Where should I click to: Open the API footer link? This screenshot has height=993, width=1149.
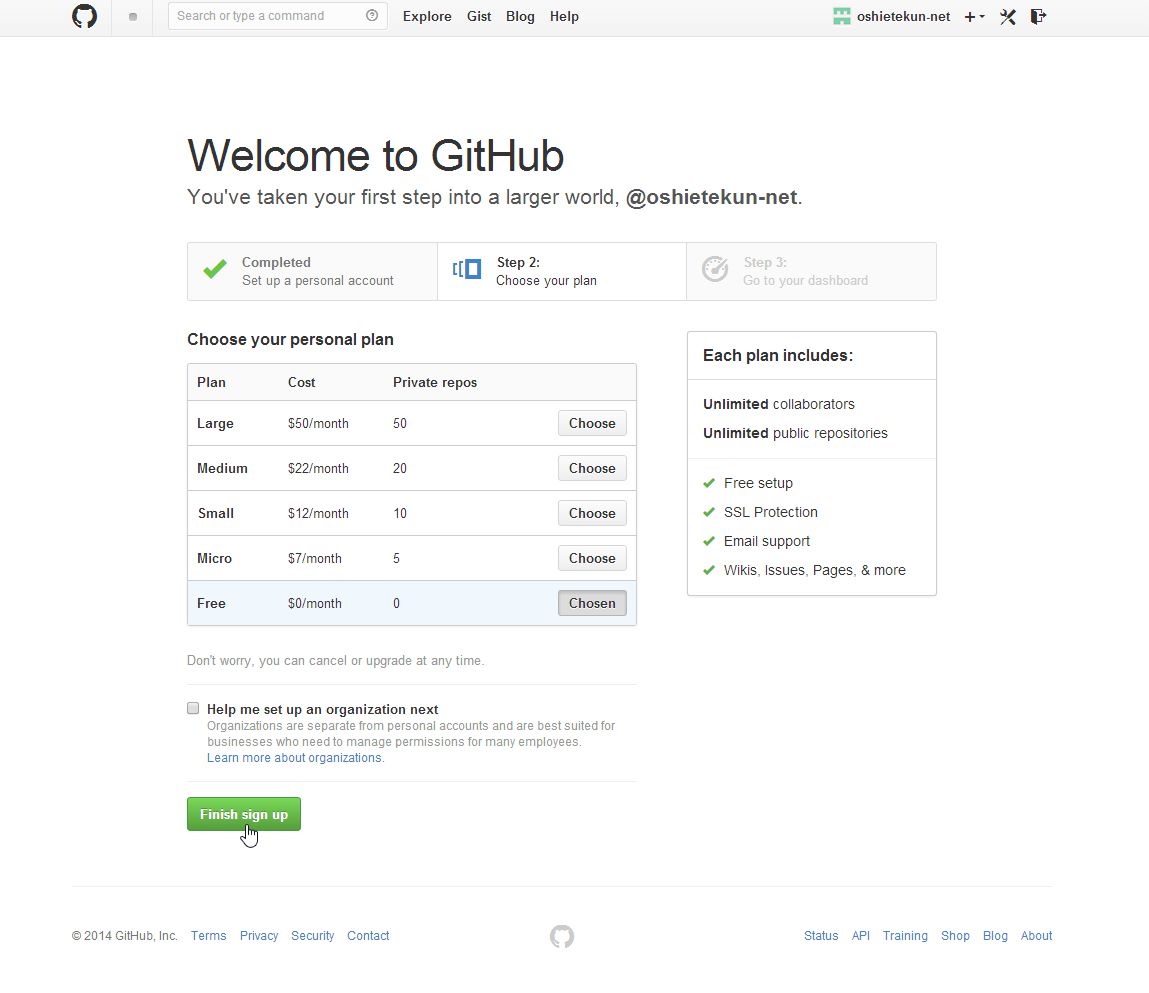(861, 936)
